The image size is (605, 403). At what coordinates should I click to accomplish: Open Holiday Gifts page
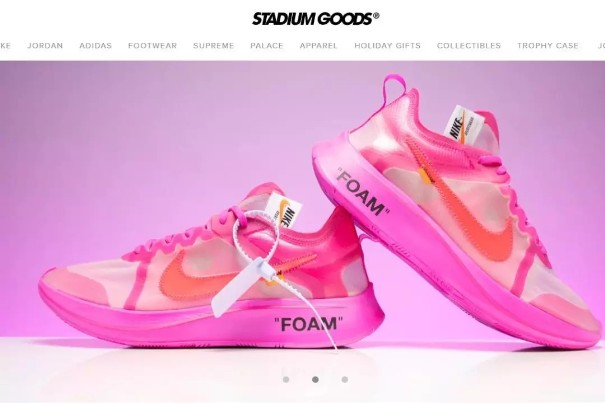[x=387, y=46]
